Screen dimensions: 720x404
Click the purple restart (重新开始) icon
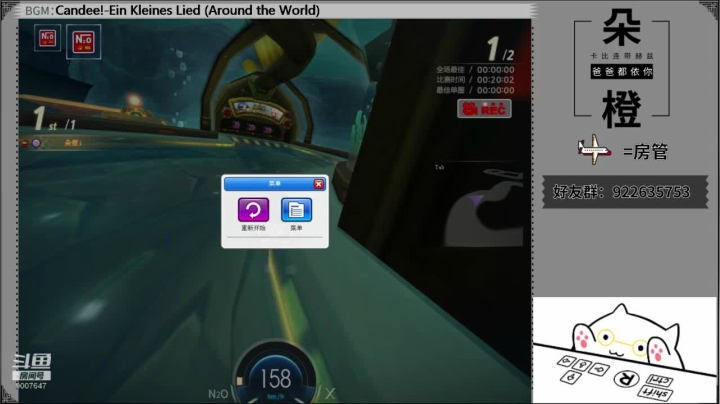click(253, 210)
